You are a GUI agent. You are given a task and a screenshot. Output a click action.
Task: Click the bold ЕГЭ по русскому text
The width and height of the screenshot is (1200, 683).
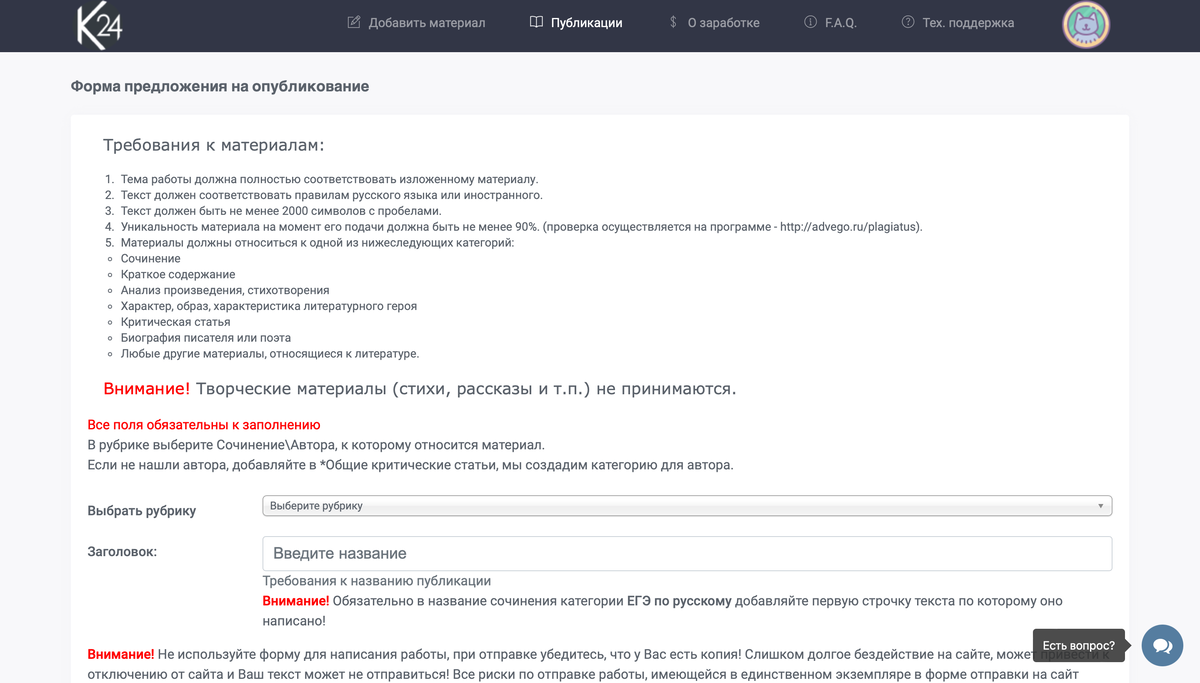point(679,601)
